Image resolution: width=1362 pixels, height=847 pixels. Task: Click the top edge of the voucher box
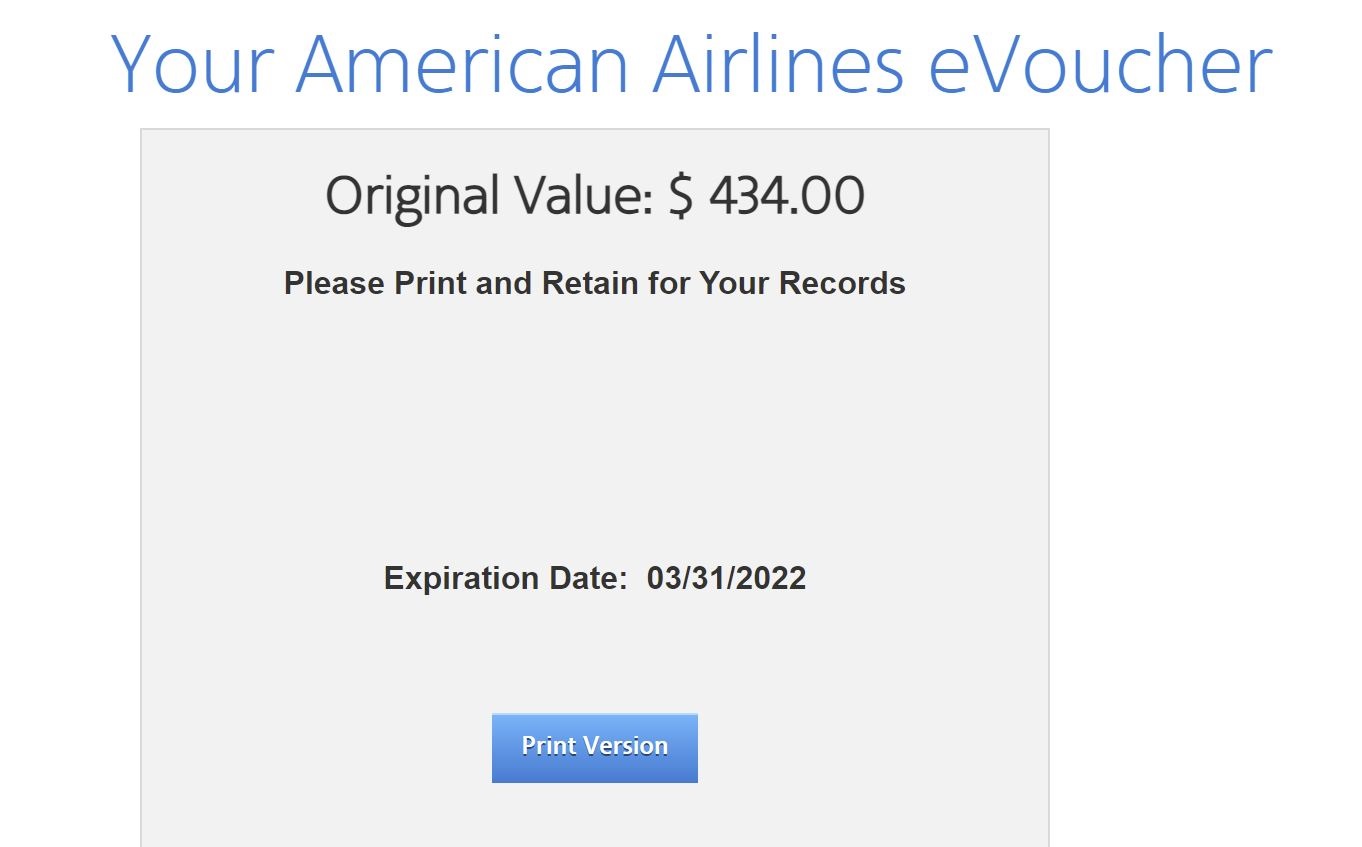(595, 127)
